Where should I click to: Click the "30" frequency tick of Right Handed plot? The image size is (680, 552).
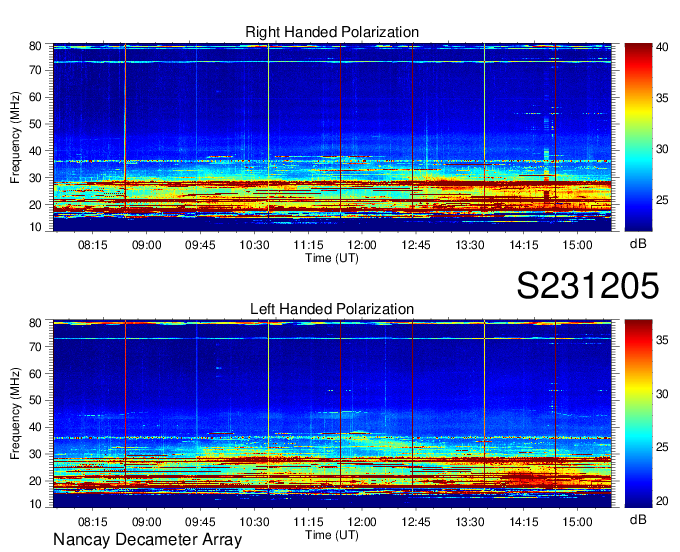point(35,178)
